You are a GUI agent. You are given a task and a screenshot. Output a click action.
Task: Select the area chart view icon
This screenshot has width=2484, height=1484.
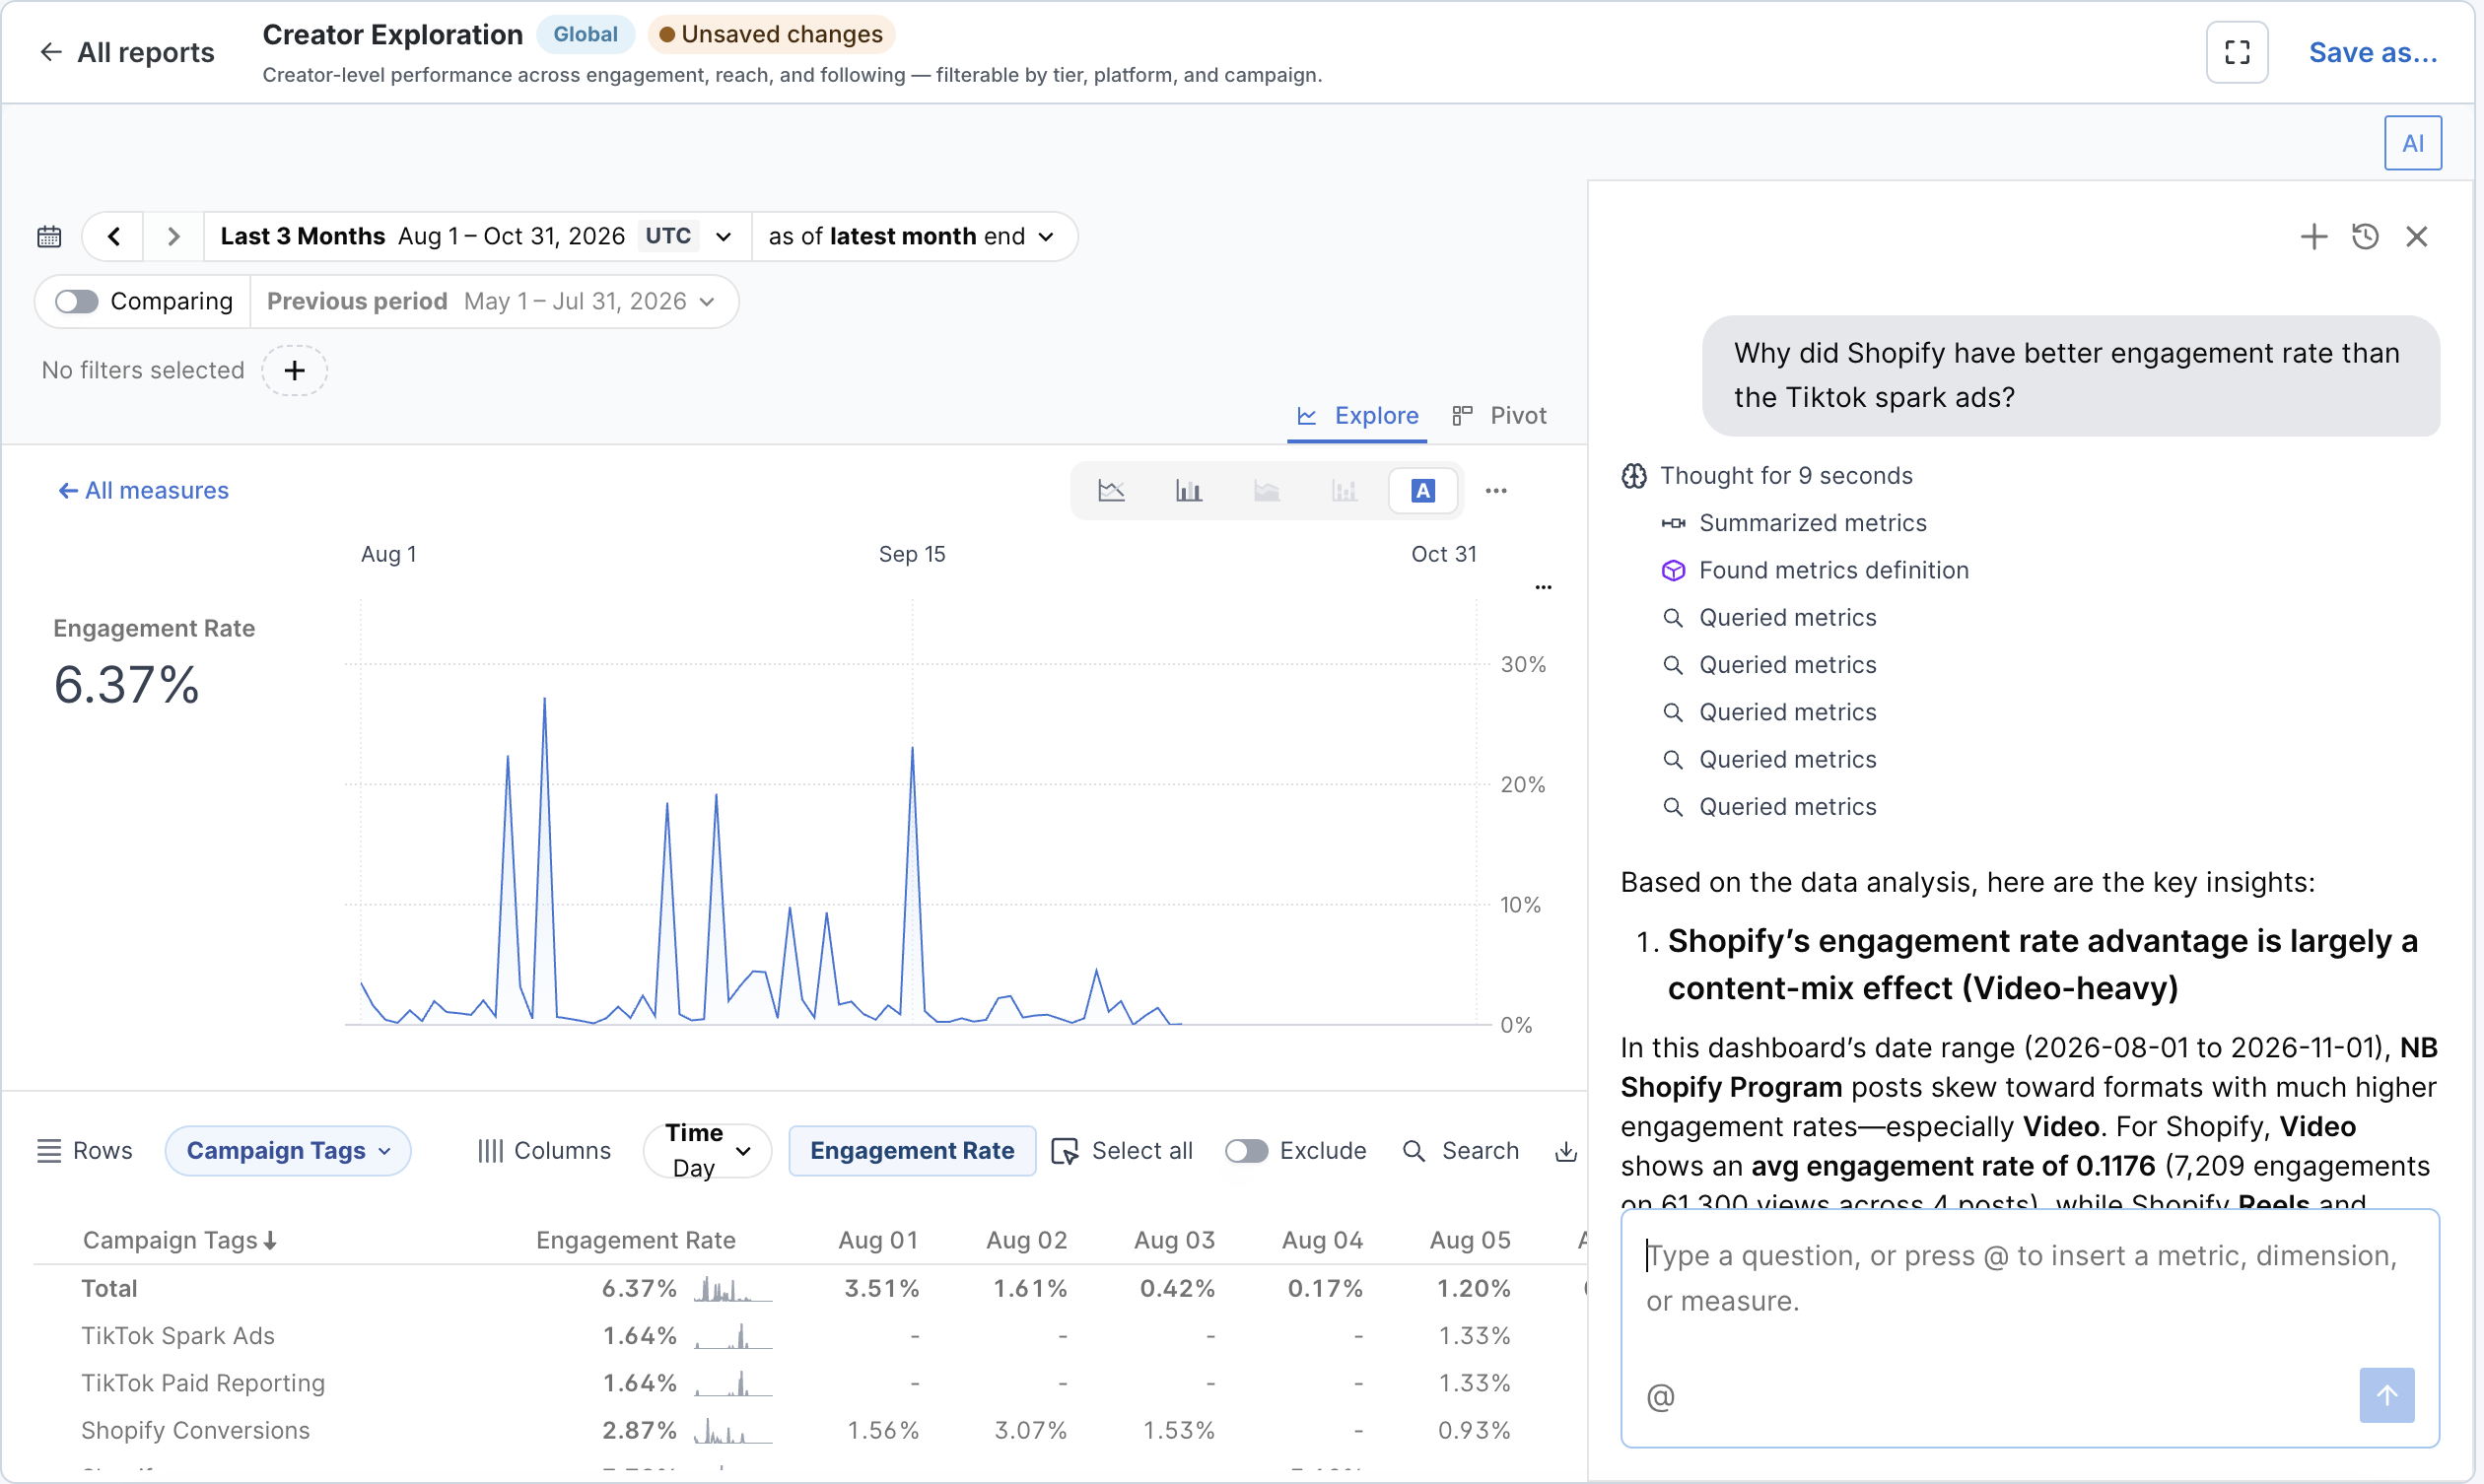[1266, 490]
